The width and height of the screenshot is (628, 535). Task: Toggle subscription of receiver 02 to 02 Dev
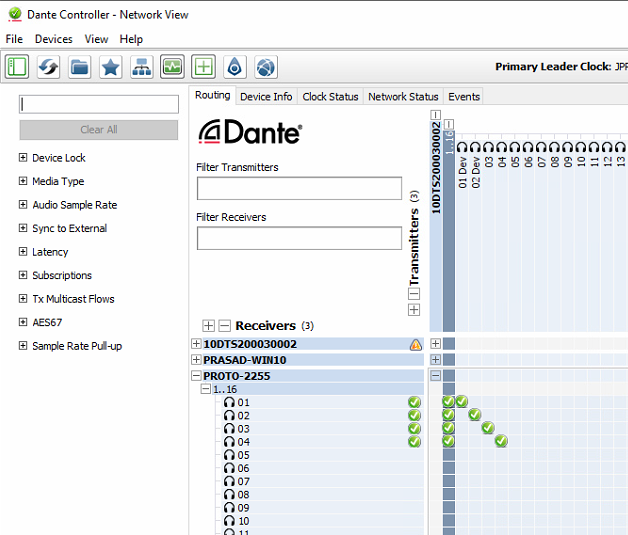pyautogui.click(x=475, y=414)
